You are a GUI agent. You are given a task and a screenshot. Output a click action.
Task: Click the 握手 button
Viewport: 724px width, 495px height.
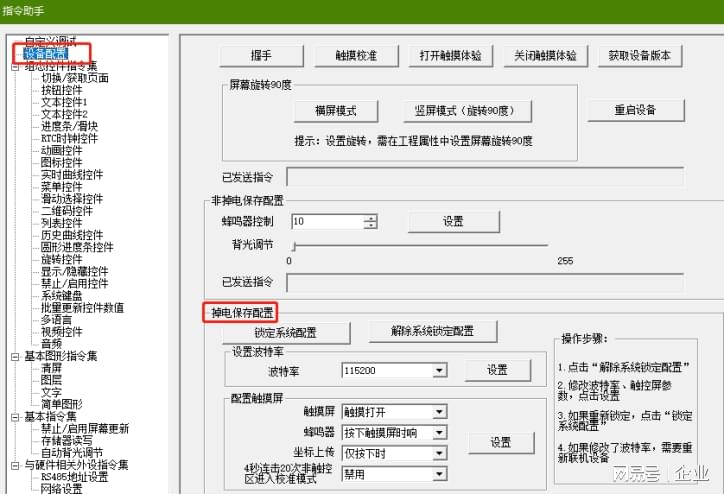tap(260, 56)
